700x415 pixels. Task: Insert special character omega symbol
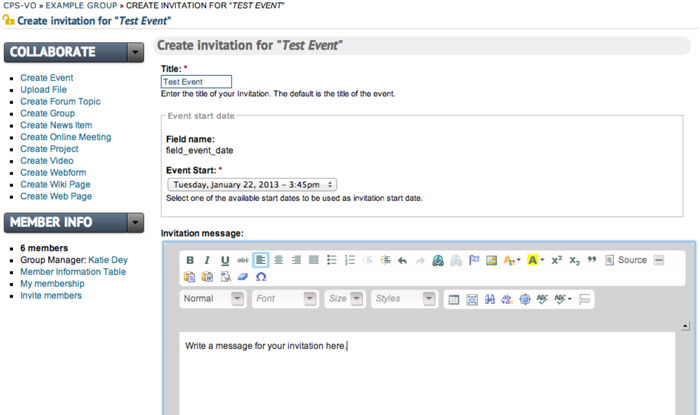[261, 277]
